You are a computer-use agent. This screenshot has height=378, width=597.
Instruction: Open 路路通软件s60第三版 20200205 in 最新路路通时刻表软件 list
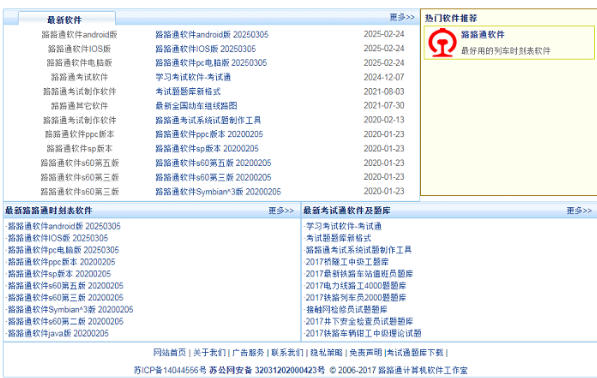tap(65, 298)
